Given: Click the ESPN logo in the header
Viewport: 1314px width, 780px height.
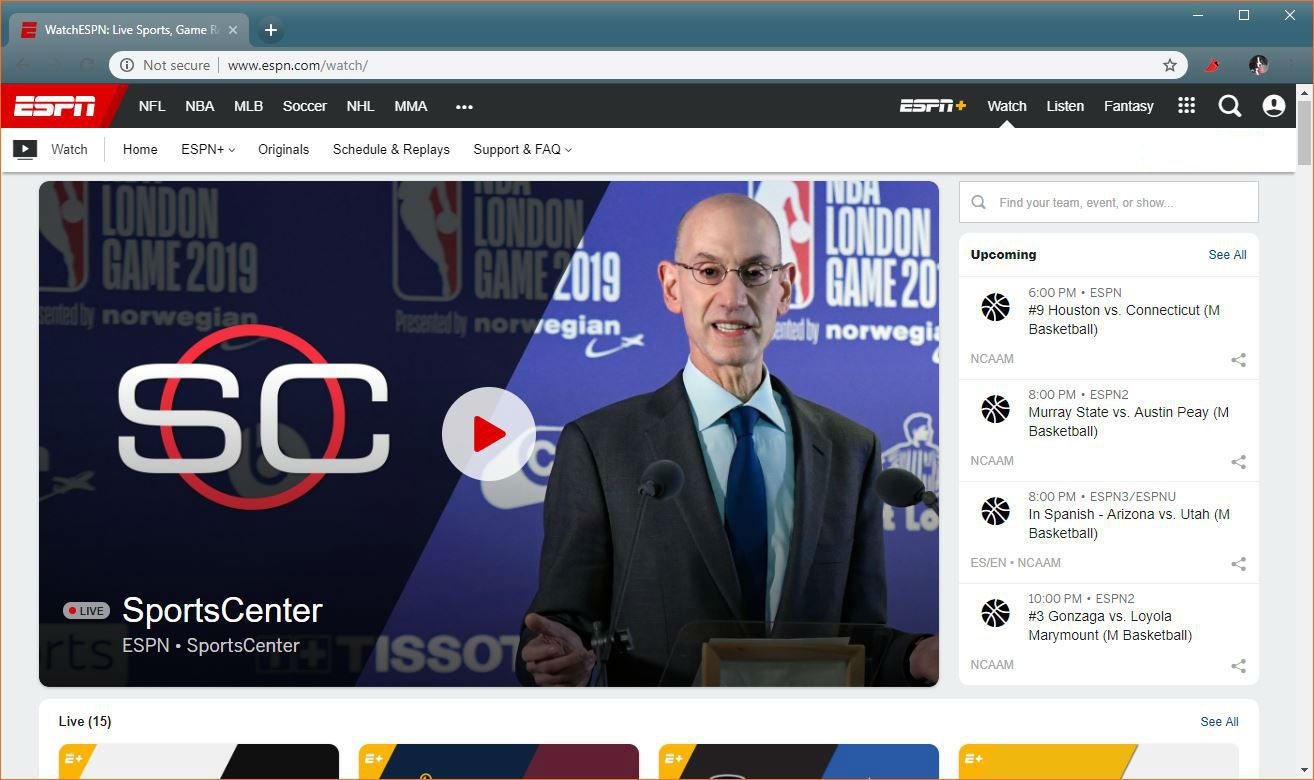Looking at the screenshot, I should click(x=55, y=106).
